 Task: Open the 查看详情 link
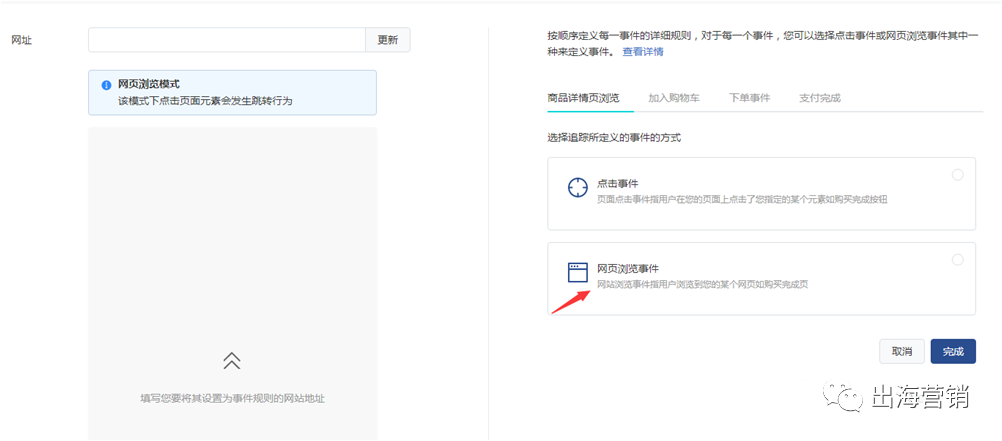643,52
